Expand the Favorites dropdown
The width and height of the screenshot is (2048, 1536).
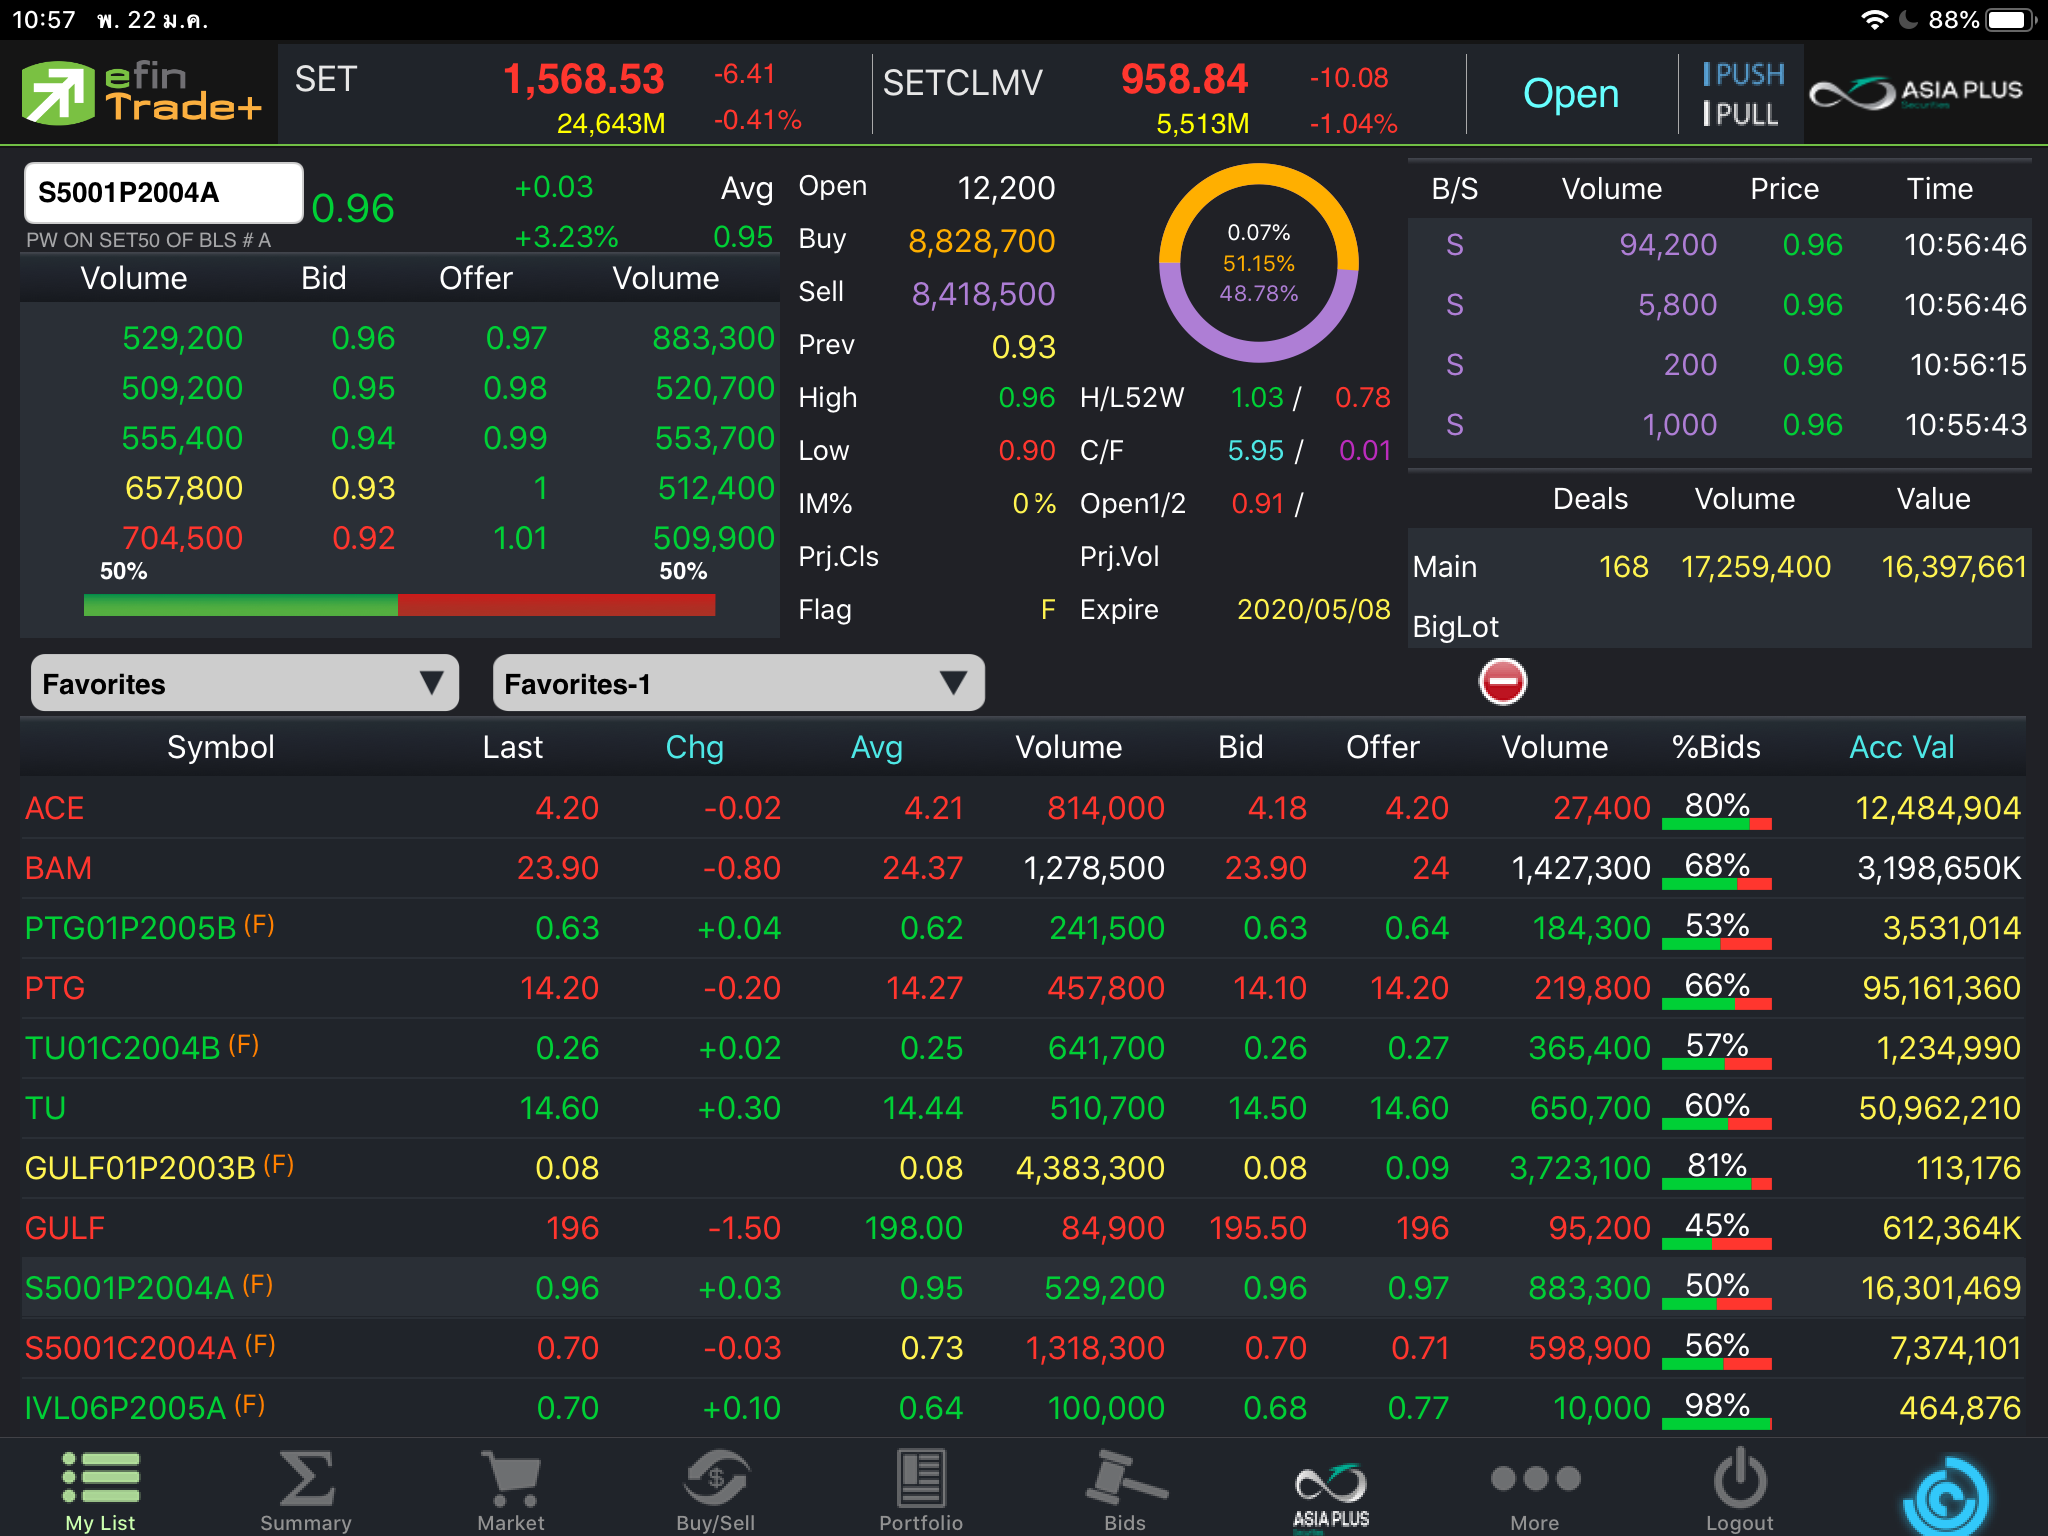(245, 684)
